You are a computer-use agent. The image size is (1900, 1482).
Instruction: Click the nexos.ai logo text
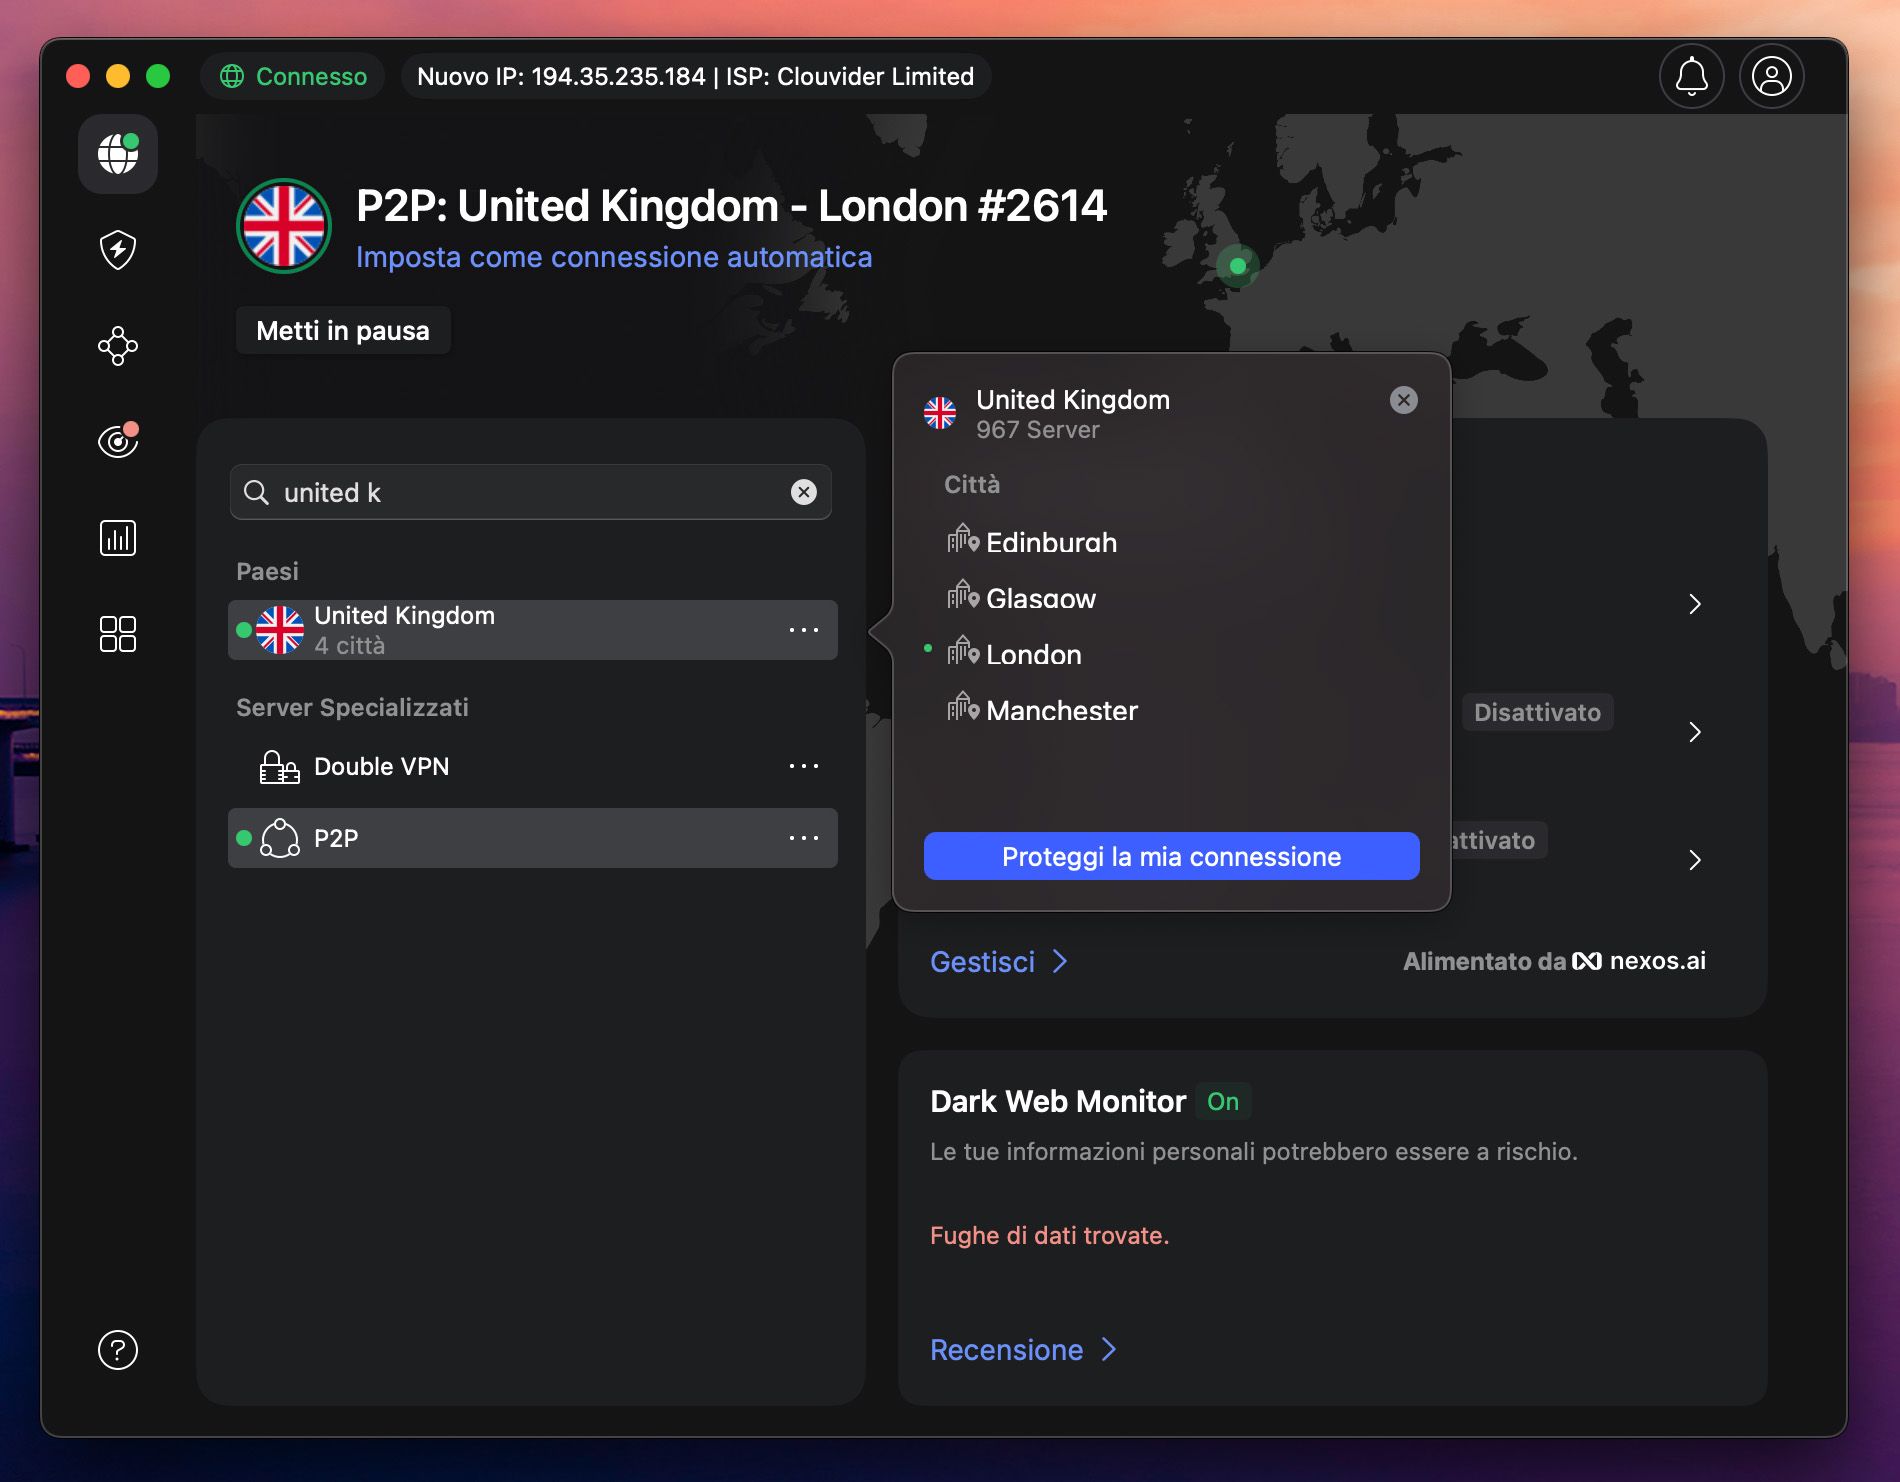1639,961
